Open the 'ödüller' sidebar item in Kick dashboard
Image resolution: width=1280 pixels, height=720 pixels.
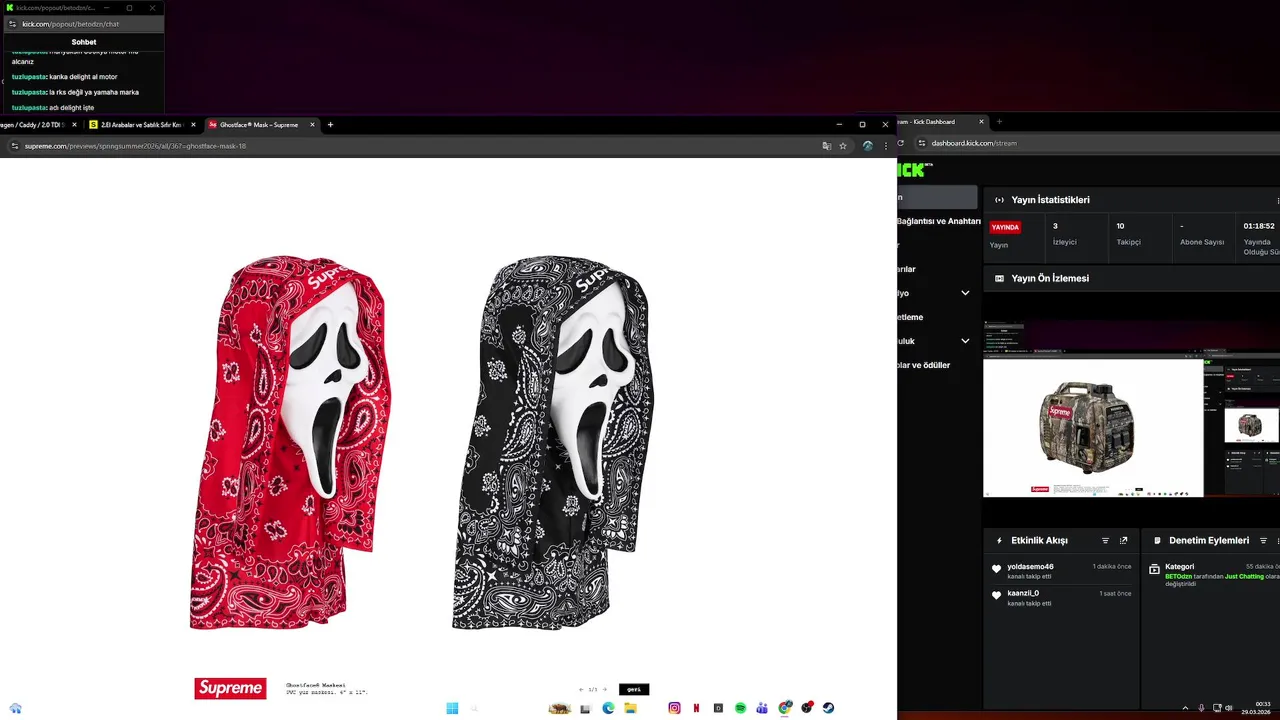pos(923,365)
